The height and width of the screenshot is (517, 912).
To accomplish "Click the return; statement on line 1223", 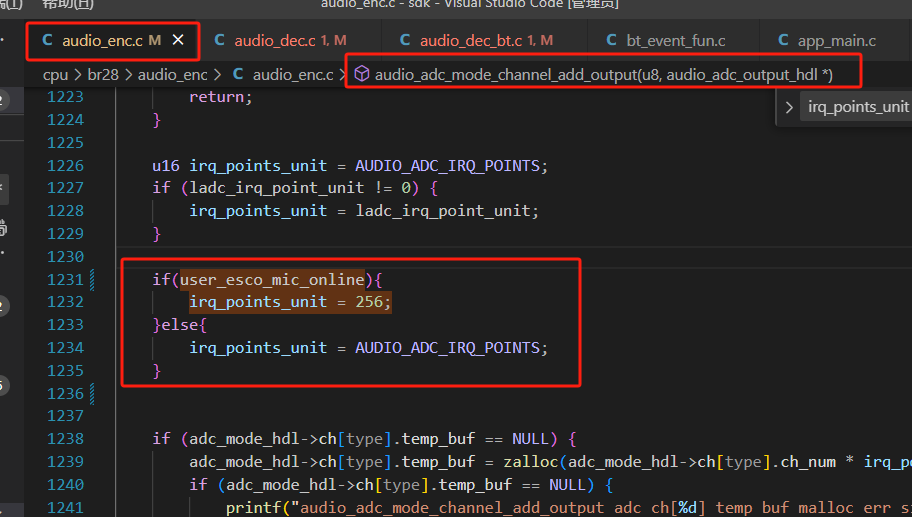I will (220, 97).
